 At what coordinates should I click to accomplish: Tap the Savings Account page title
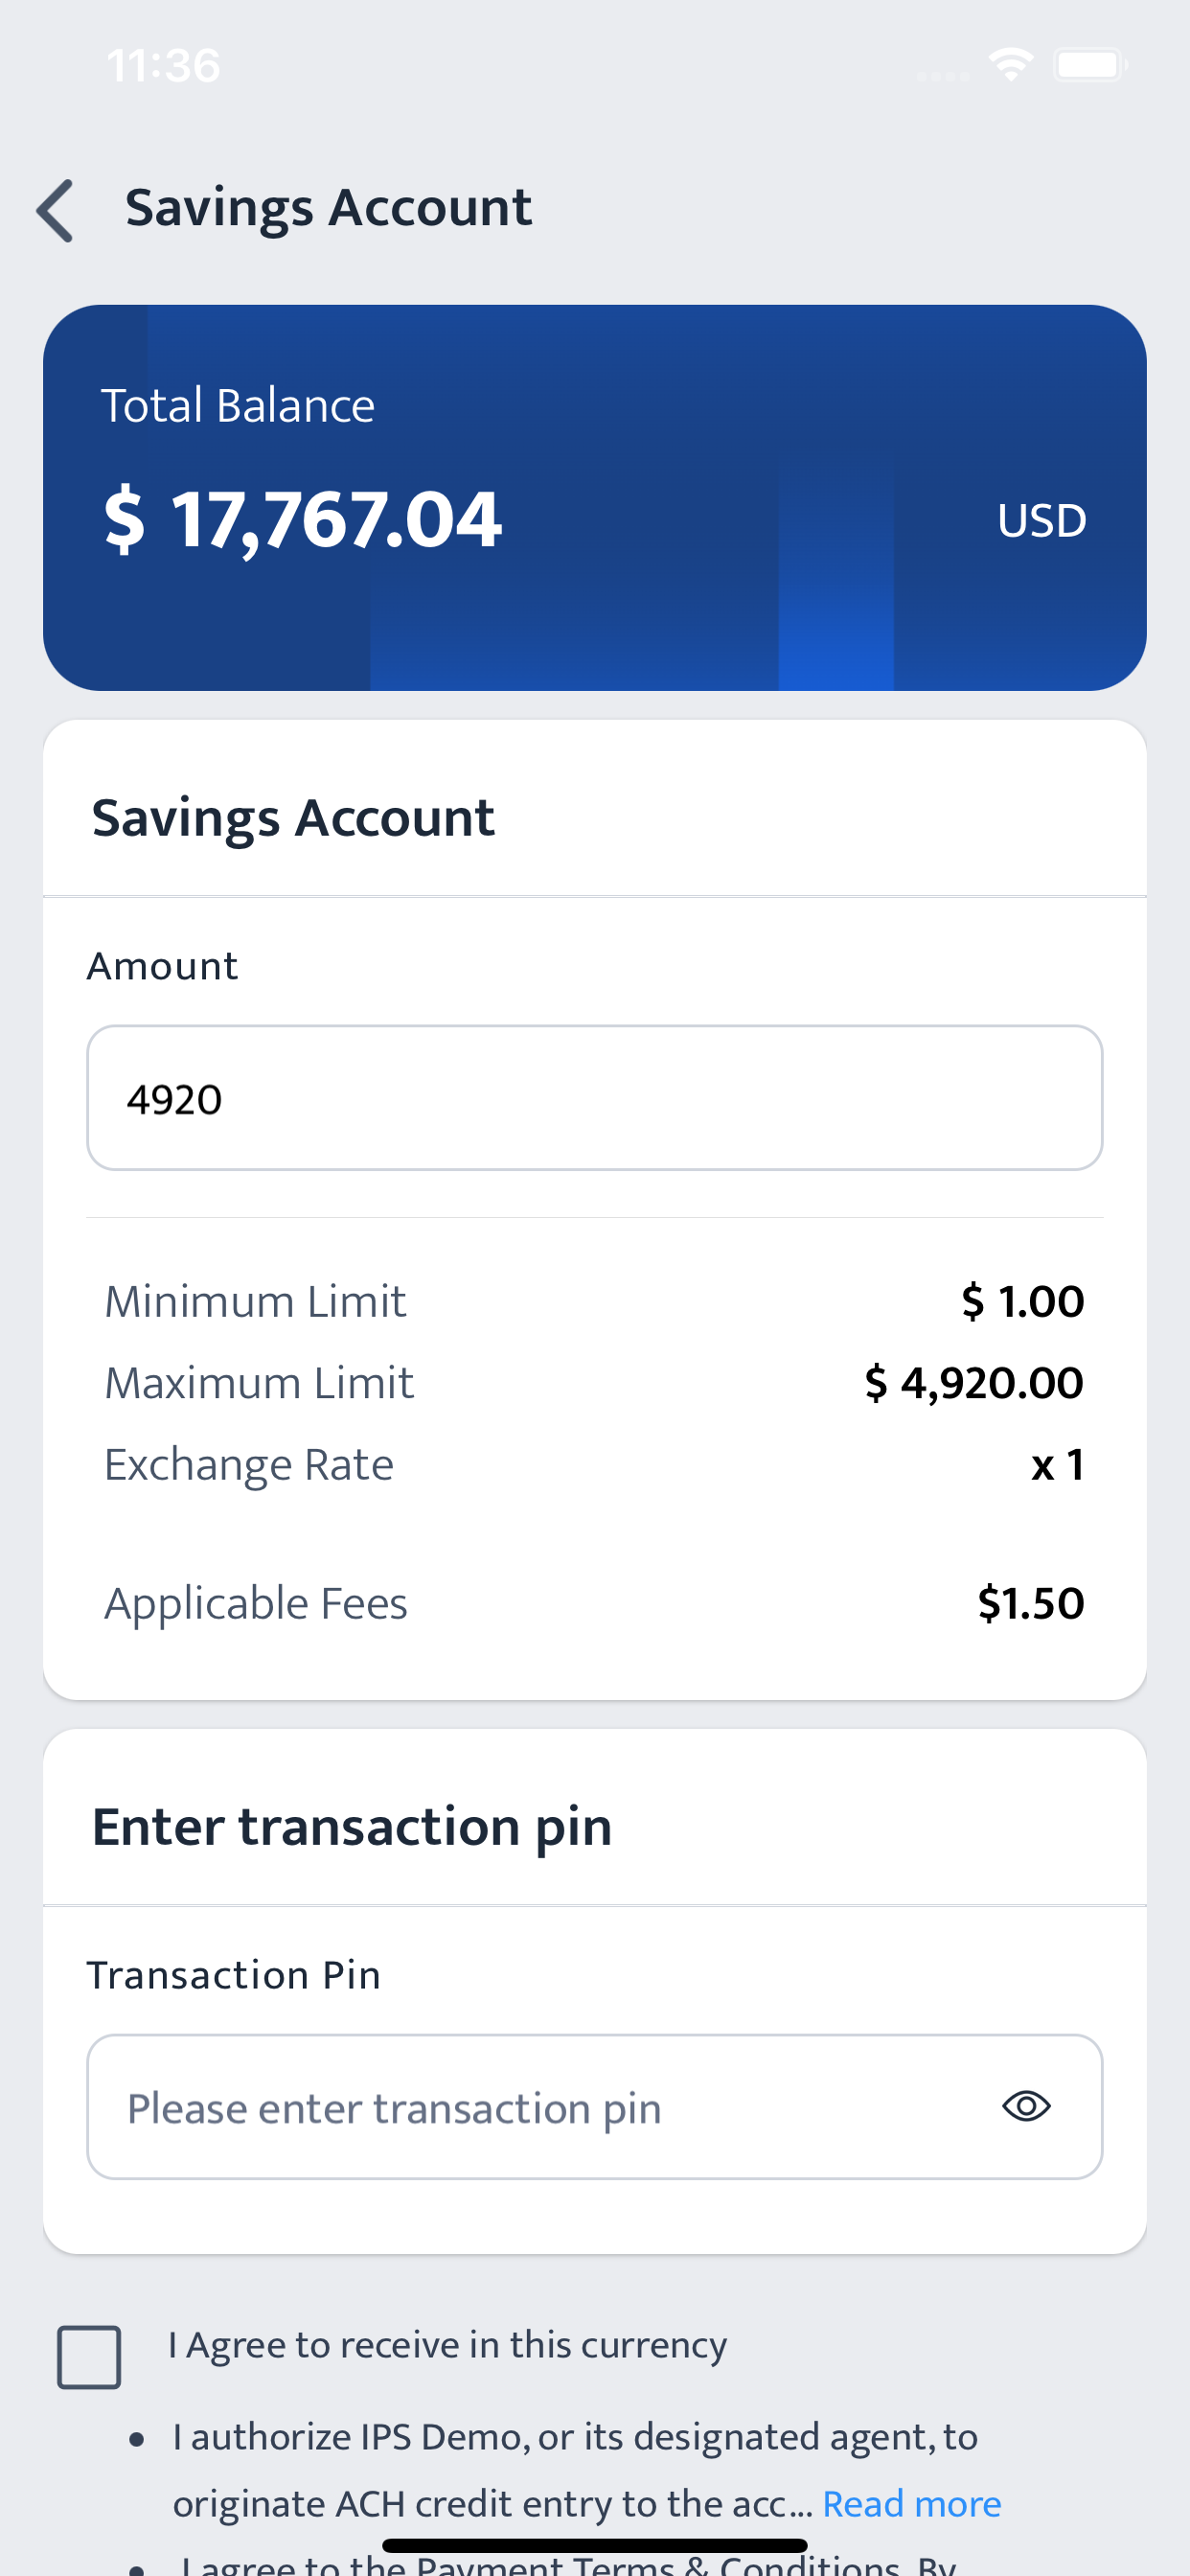click(x=328, y=208)
